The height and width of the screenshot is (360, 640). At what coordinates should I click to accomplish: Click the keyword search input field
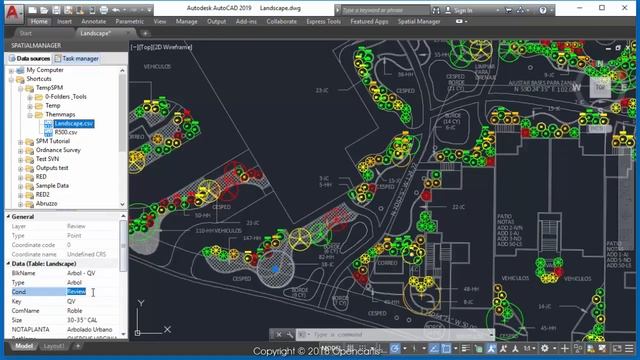point(385,10)
